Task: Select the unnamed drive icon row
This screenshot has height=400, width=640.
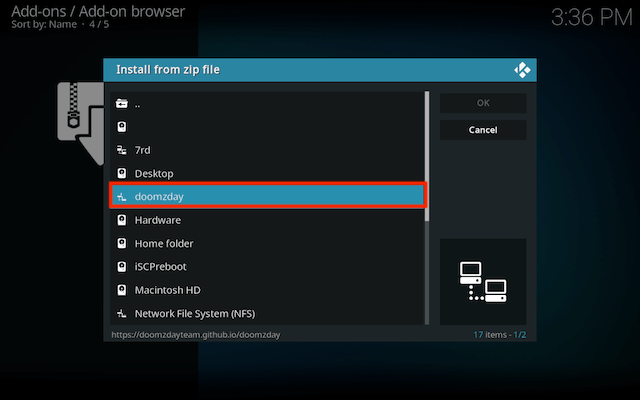Action: click(267, 127)
